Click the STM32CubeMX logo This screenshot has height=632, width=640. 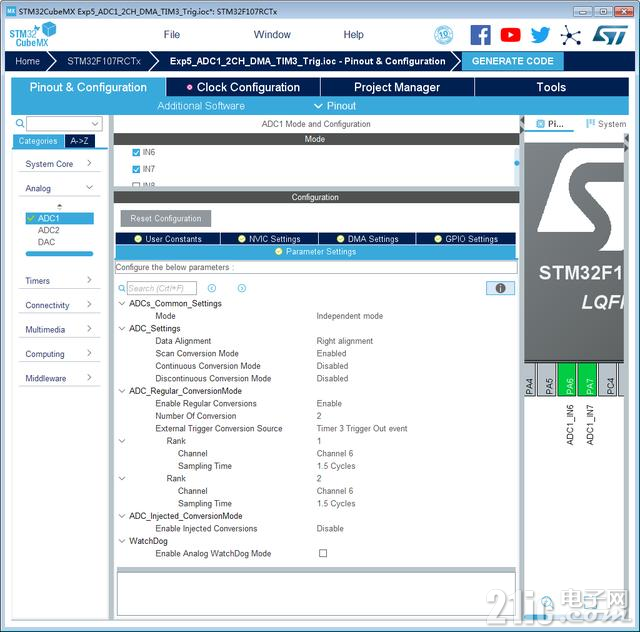pos(33,35)
